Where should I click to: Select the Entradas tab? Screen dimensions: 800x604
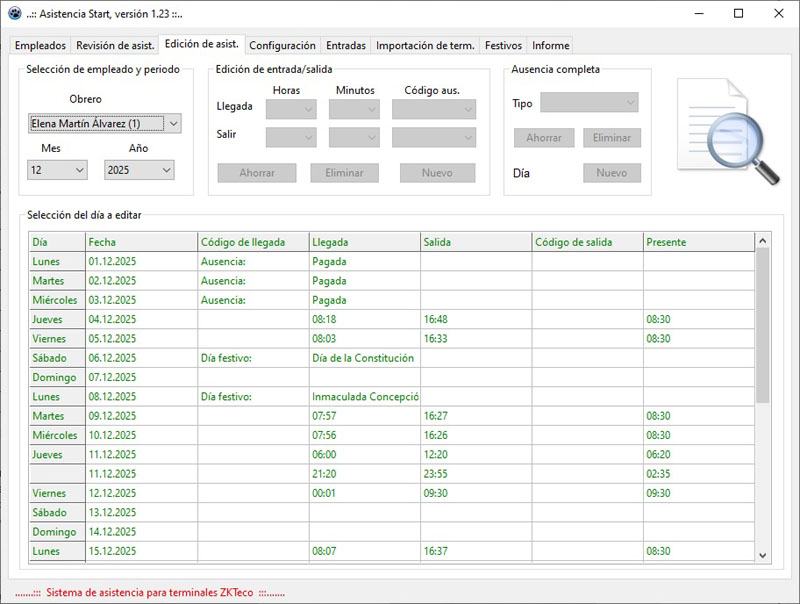point(346,46)
